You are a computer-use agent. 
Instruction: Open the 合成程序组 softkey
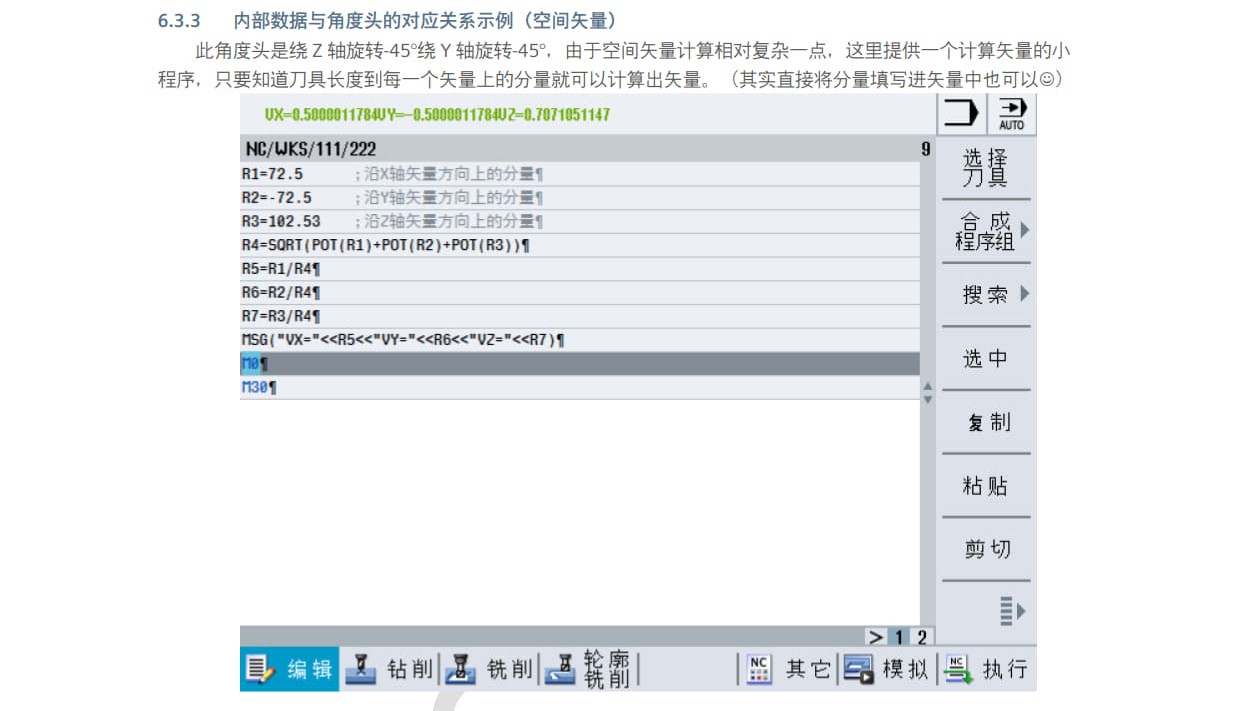point(986,231)
